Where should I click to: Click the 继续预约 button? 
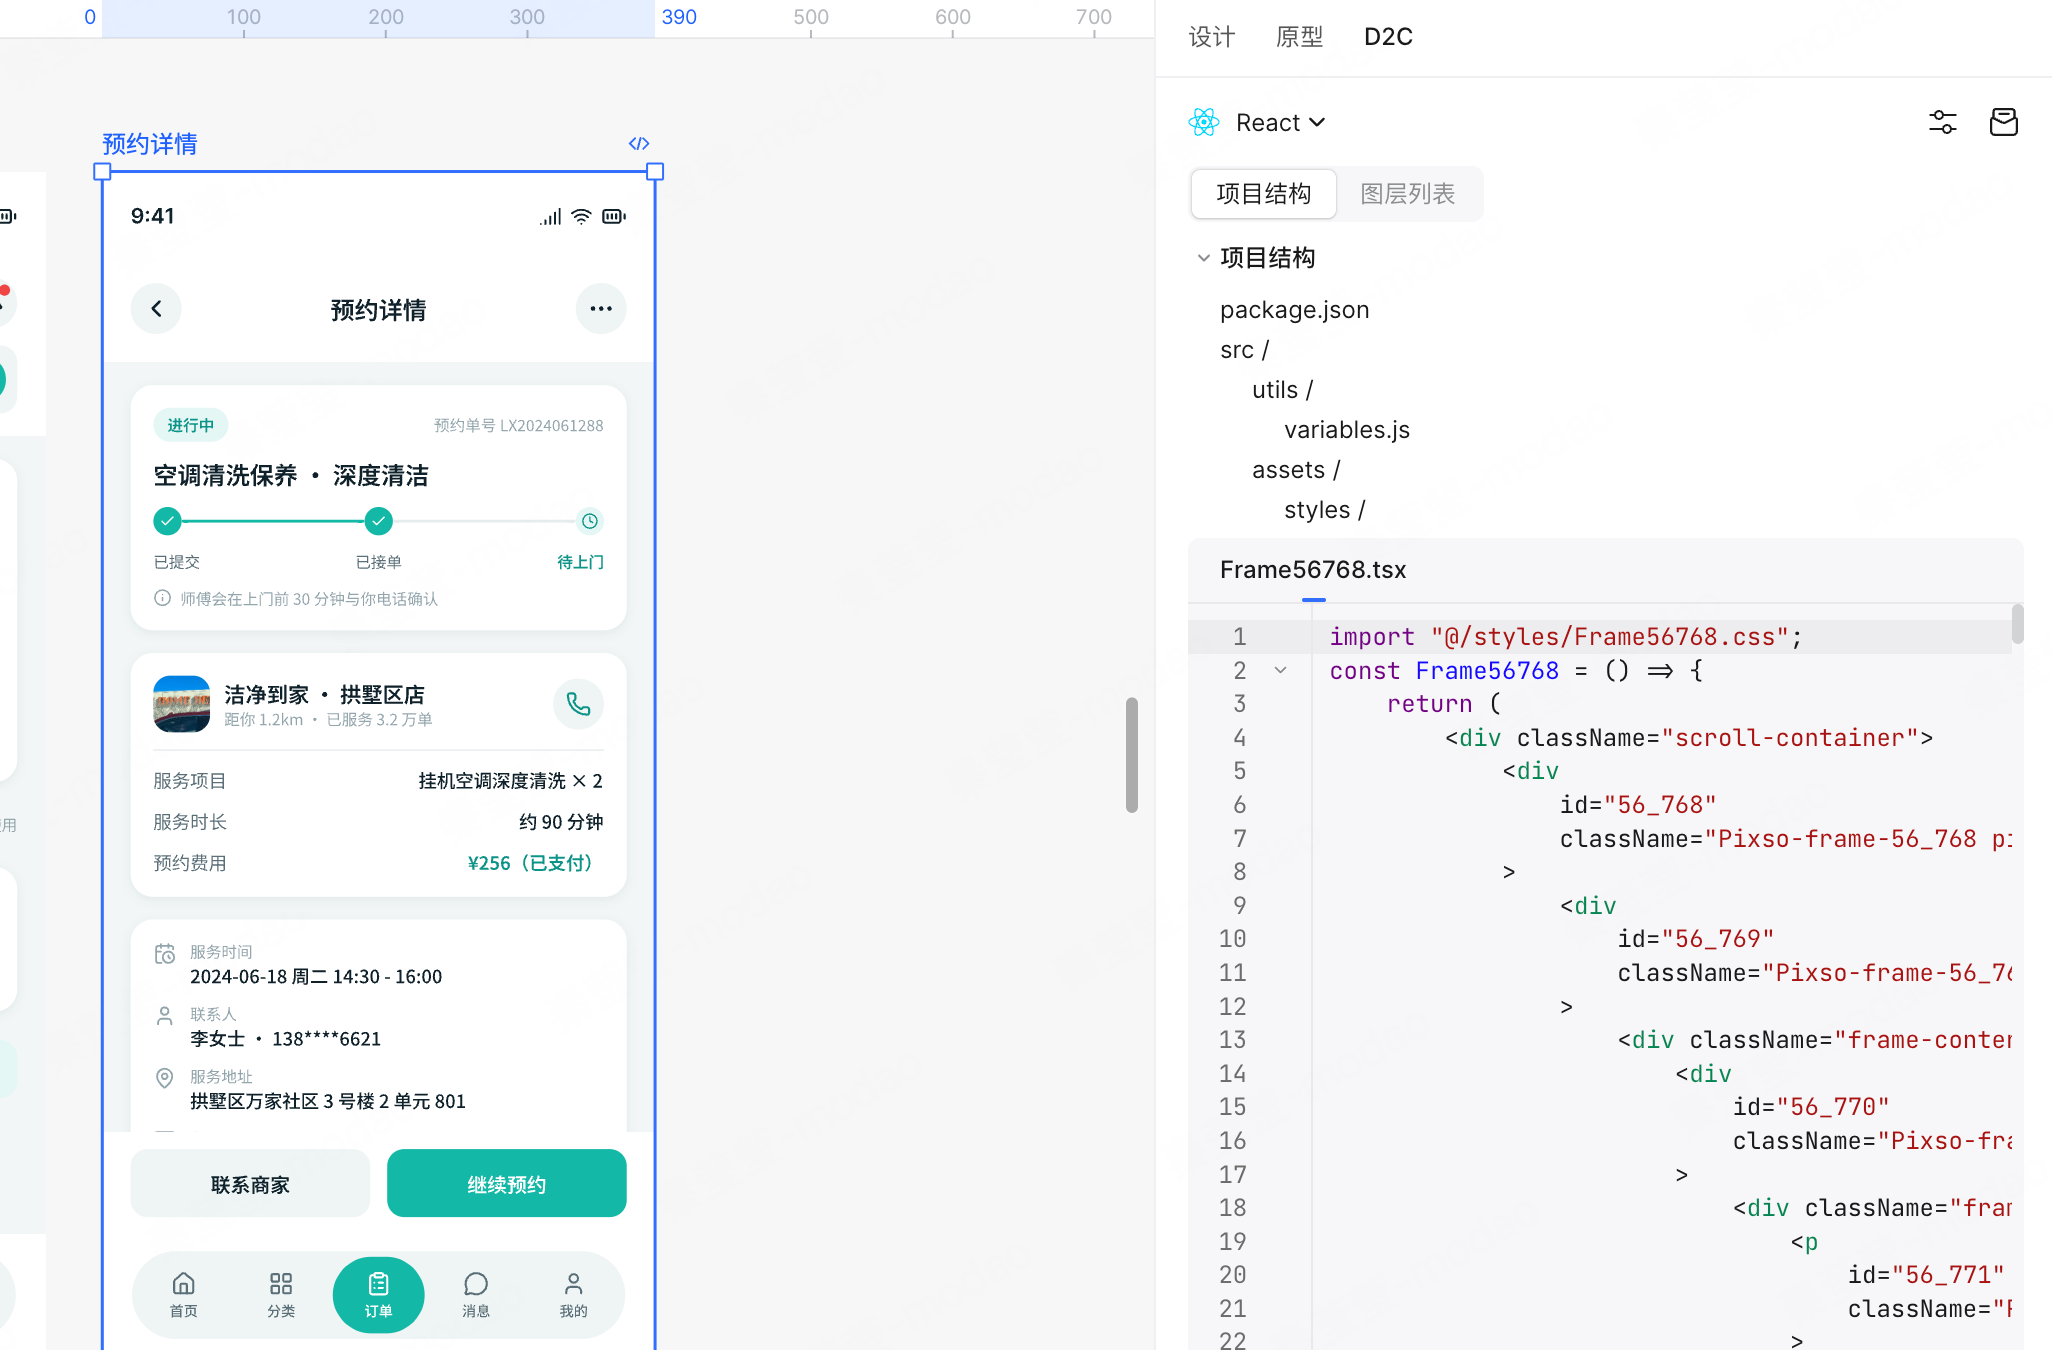coord(507,1184)
